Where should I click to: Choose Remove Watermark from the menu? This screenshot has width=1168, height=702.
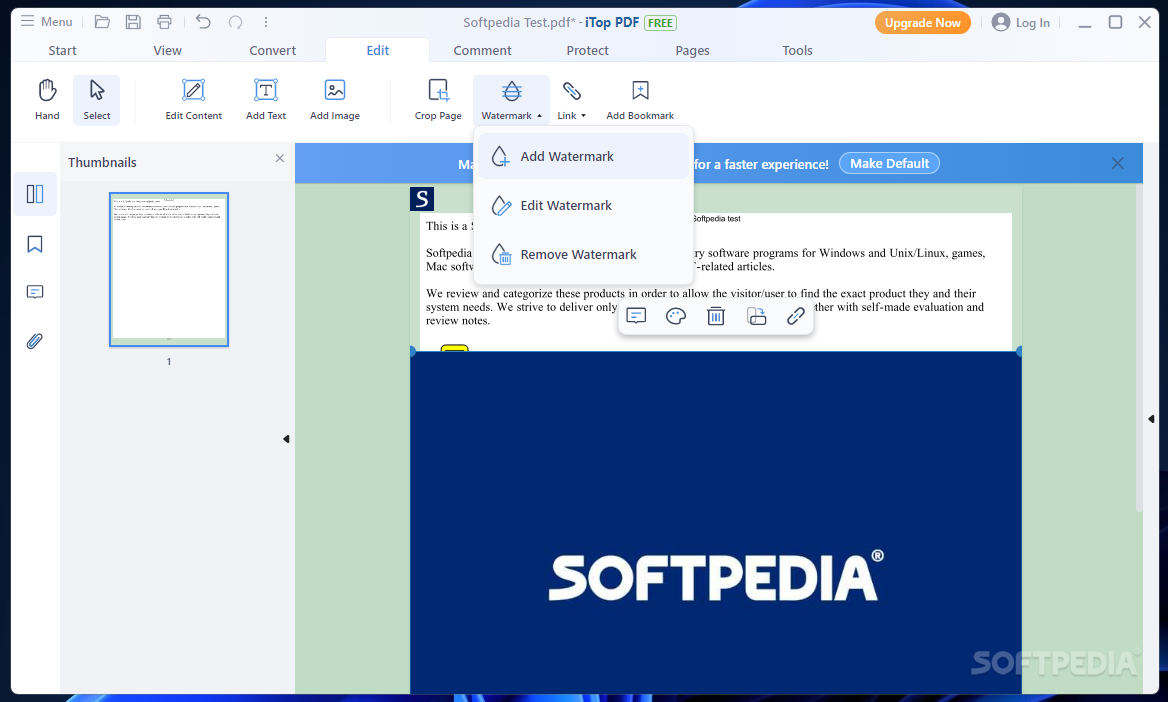[x=583, y=255]
